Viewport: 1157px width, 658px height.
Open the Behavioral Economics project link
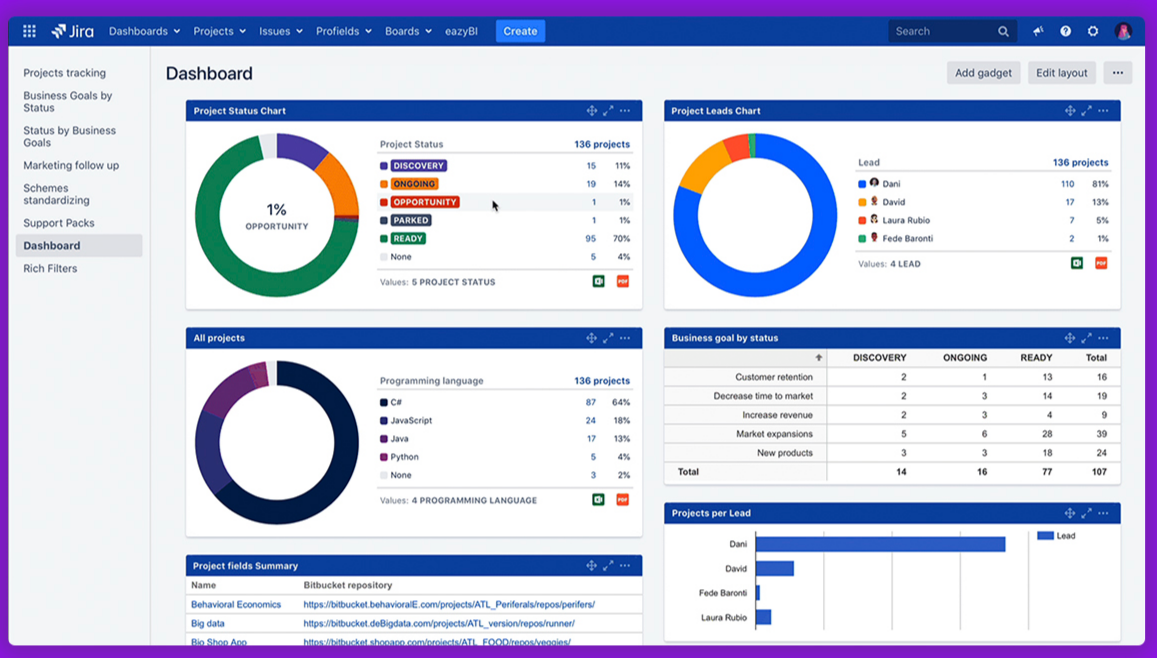[236, 604]
